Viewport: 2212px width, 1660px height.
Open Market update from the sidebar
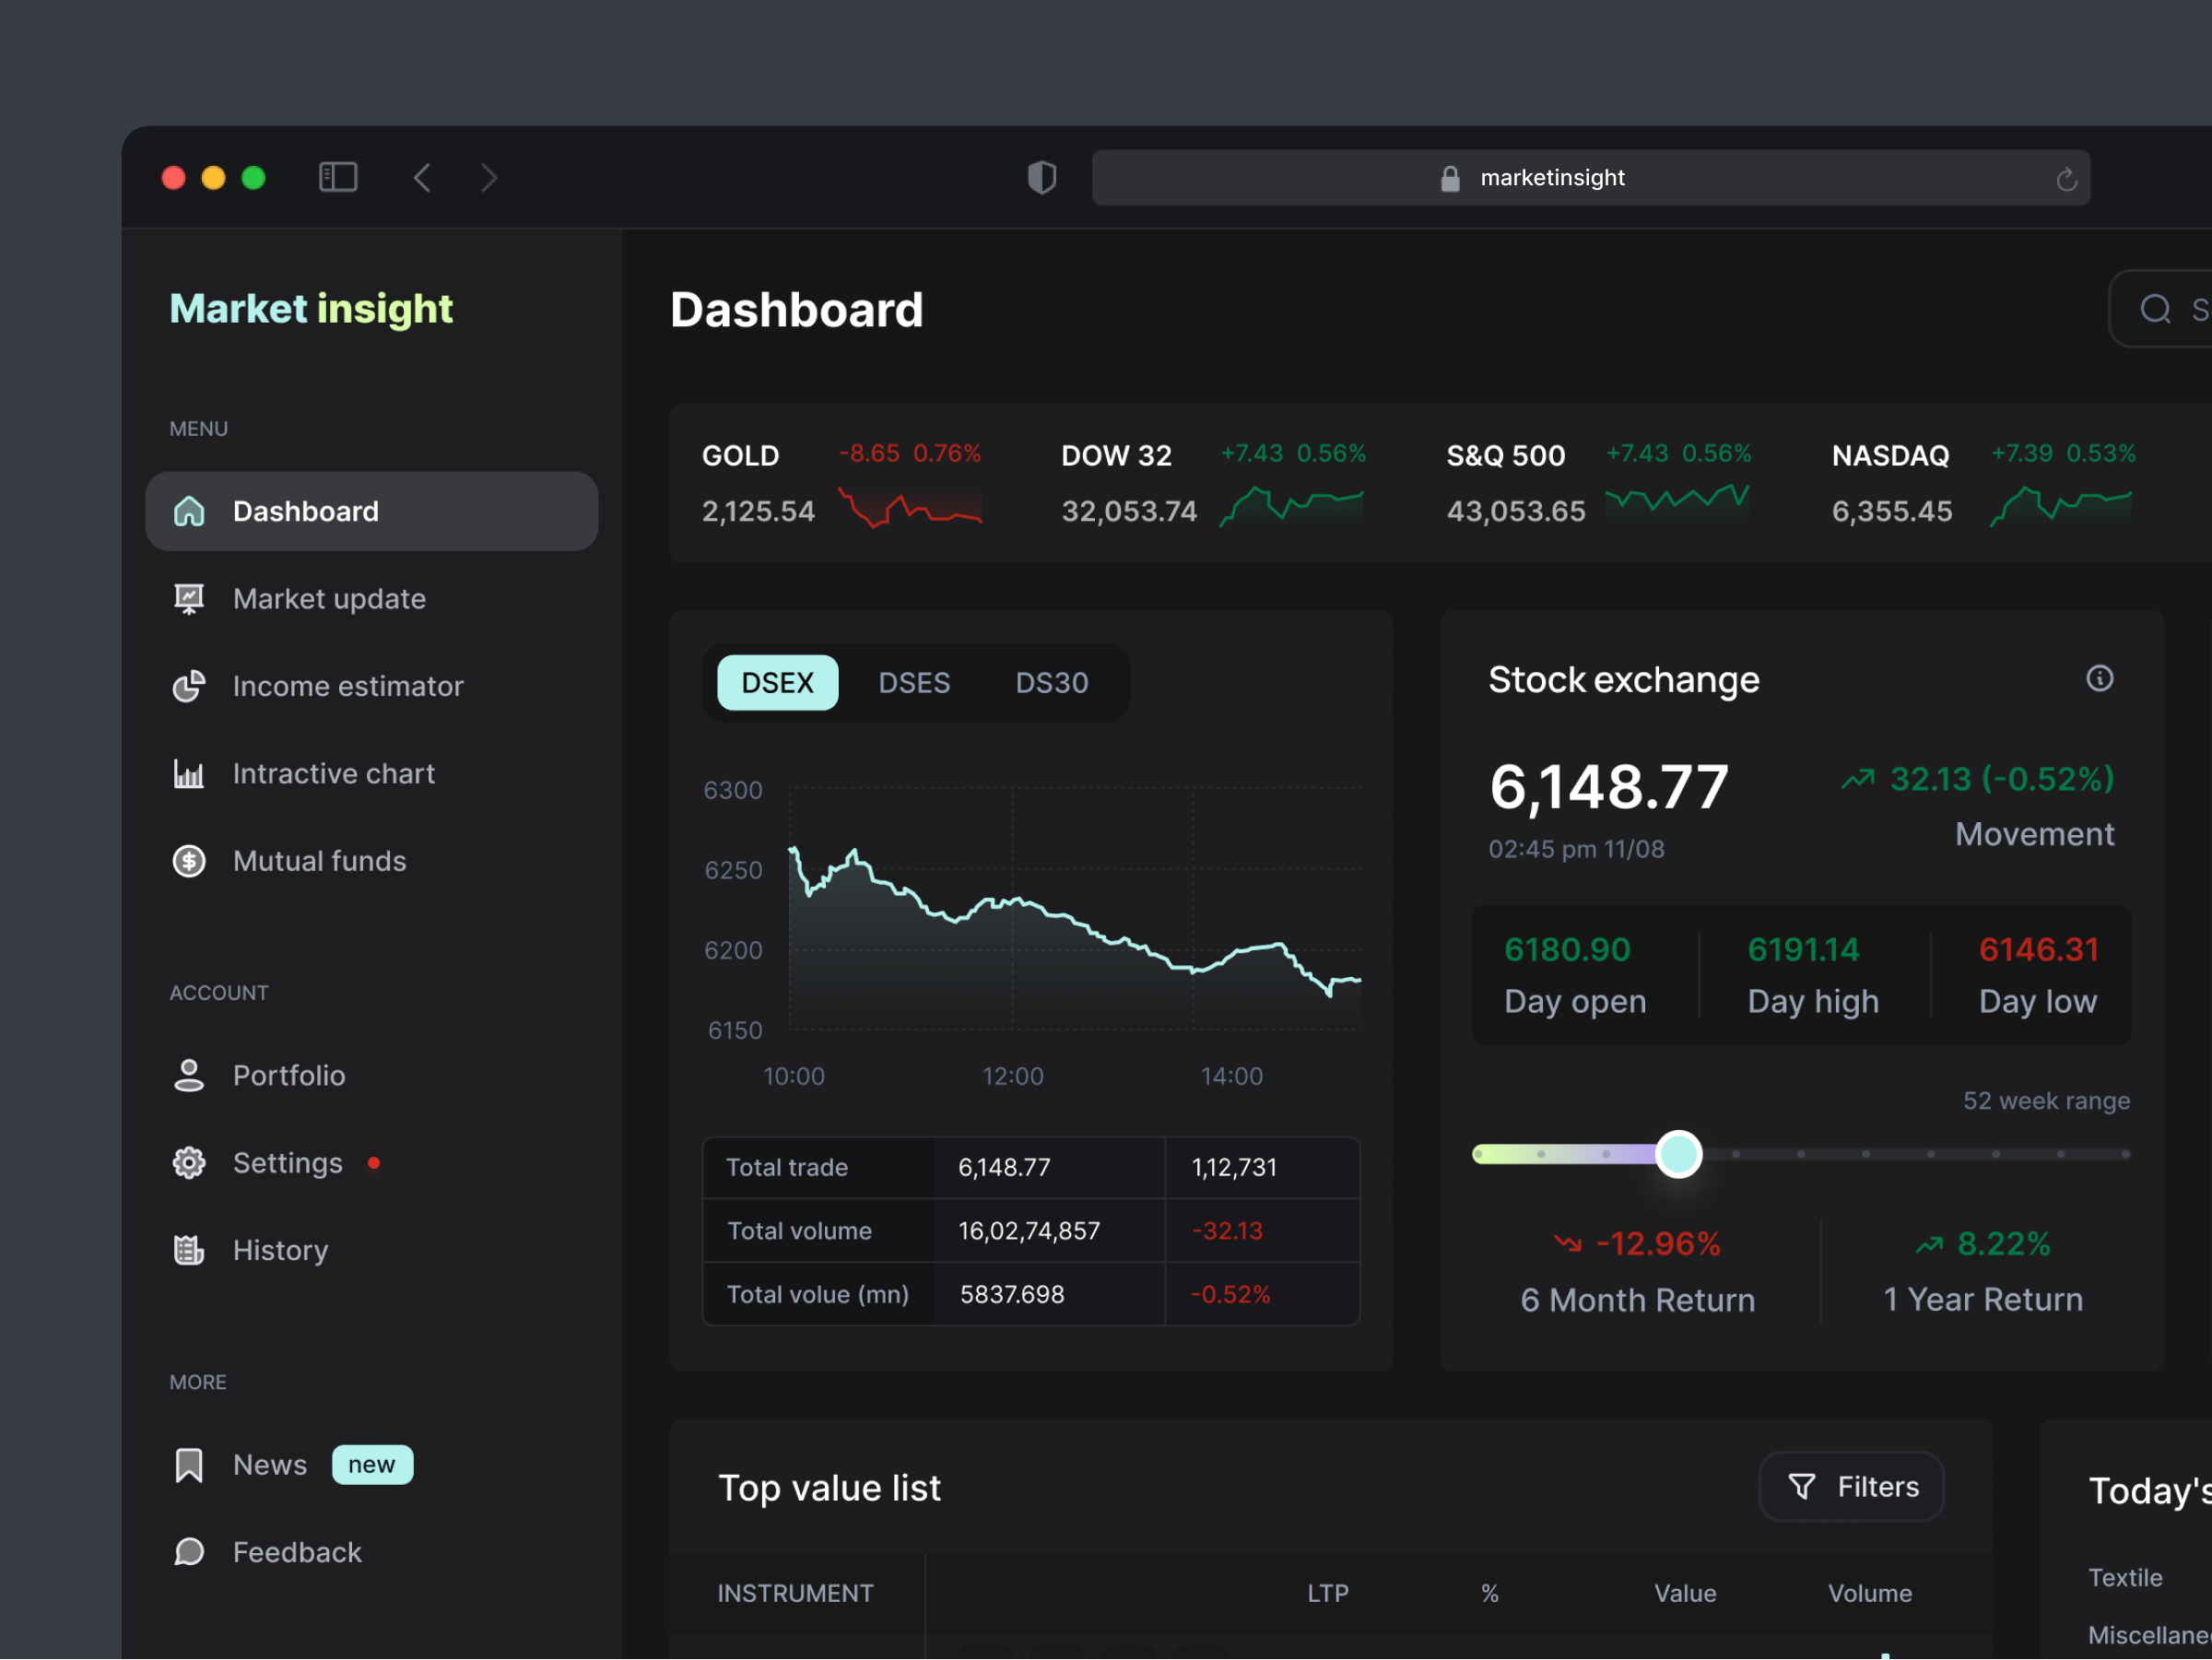329,598
